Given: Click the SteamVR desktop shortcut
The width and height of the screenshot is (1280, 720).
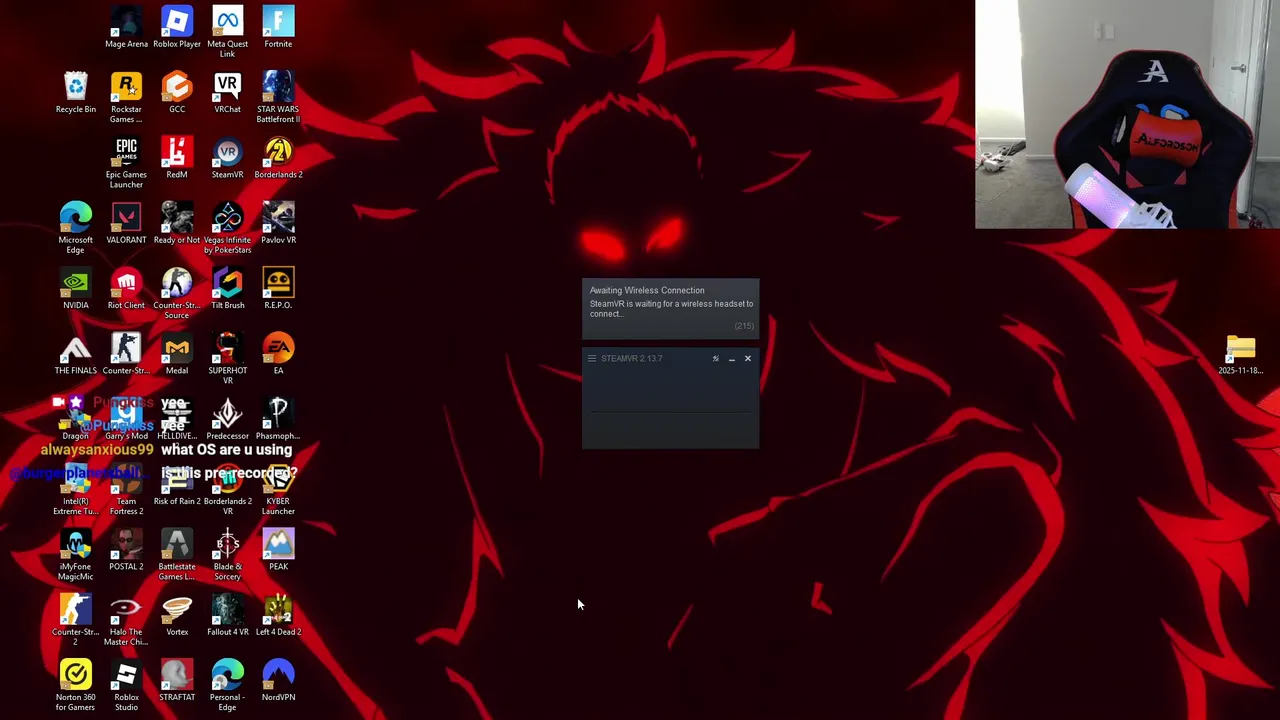Looking at the screenshot, I should click(227, 158).
